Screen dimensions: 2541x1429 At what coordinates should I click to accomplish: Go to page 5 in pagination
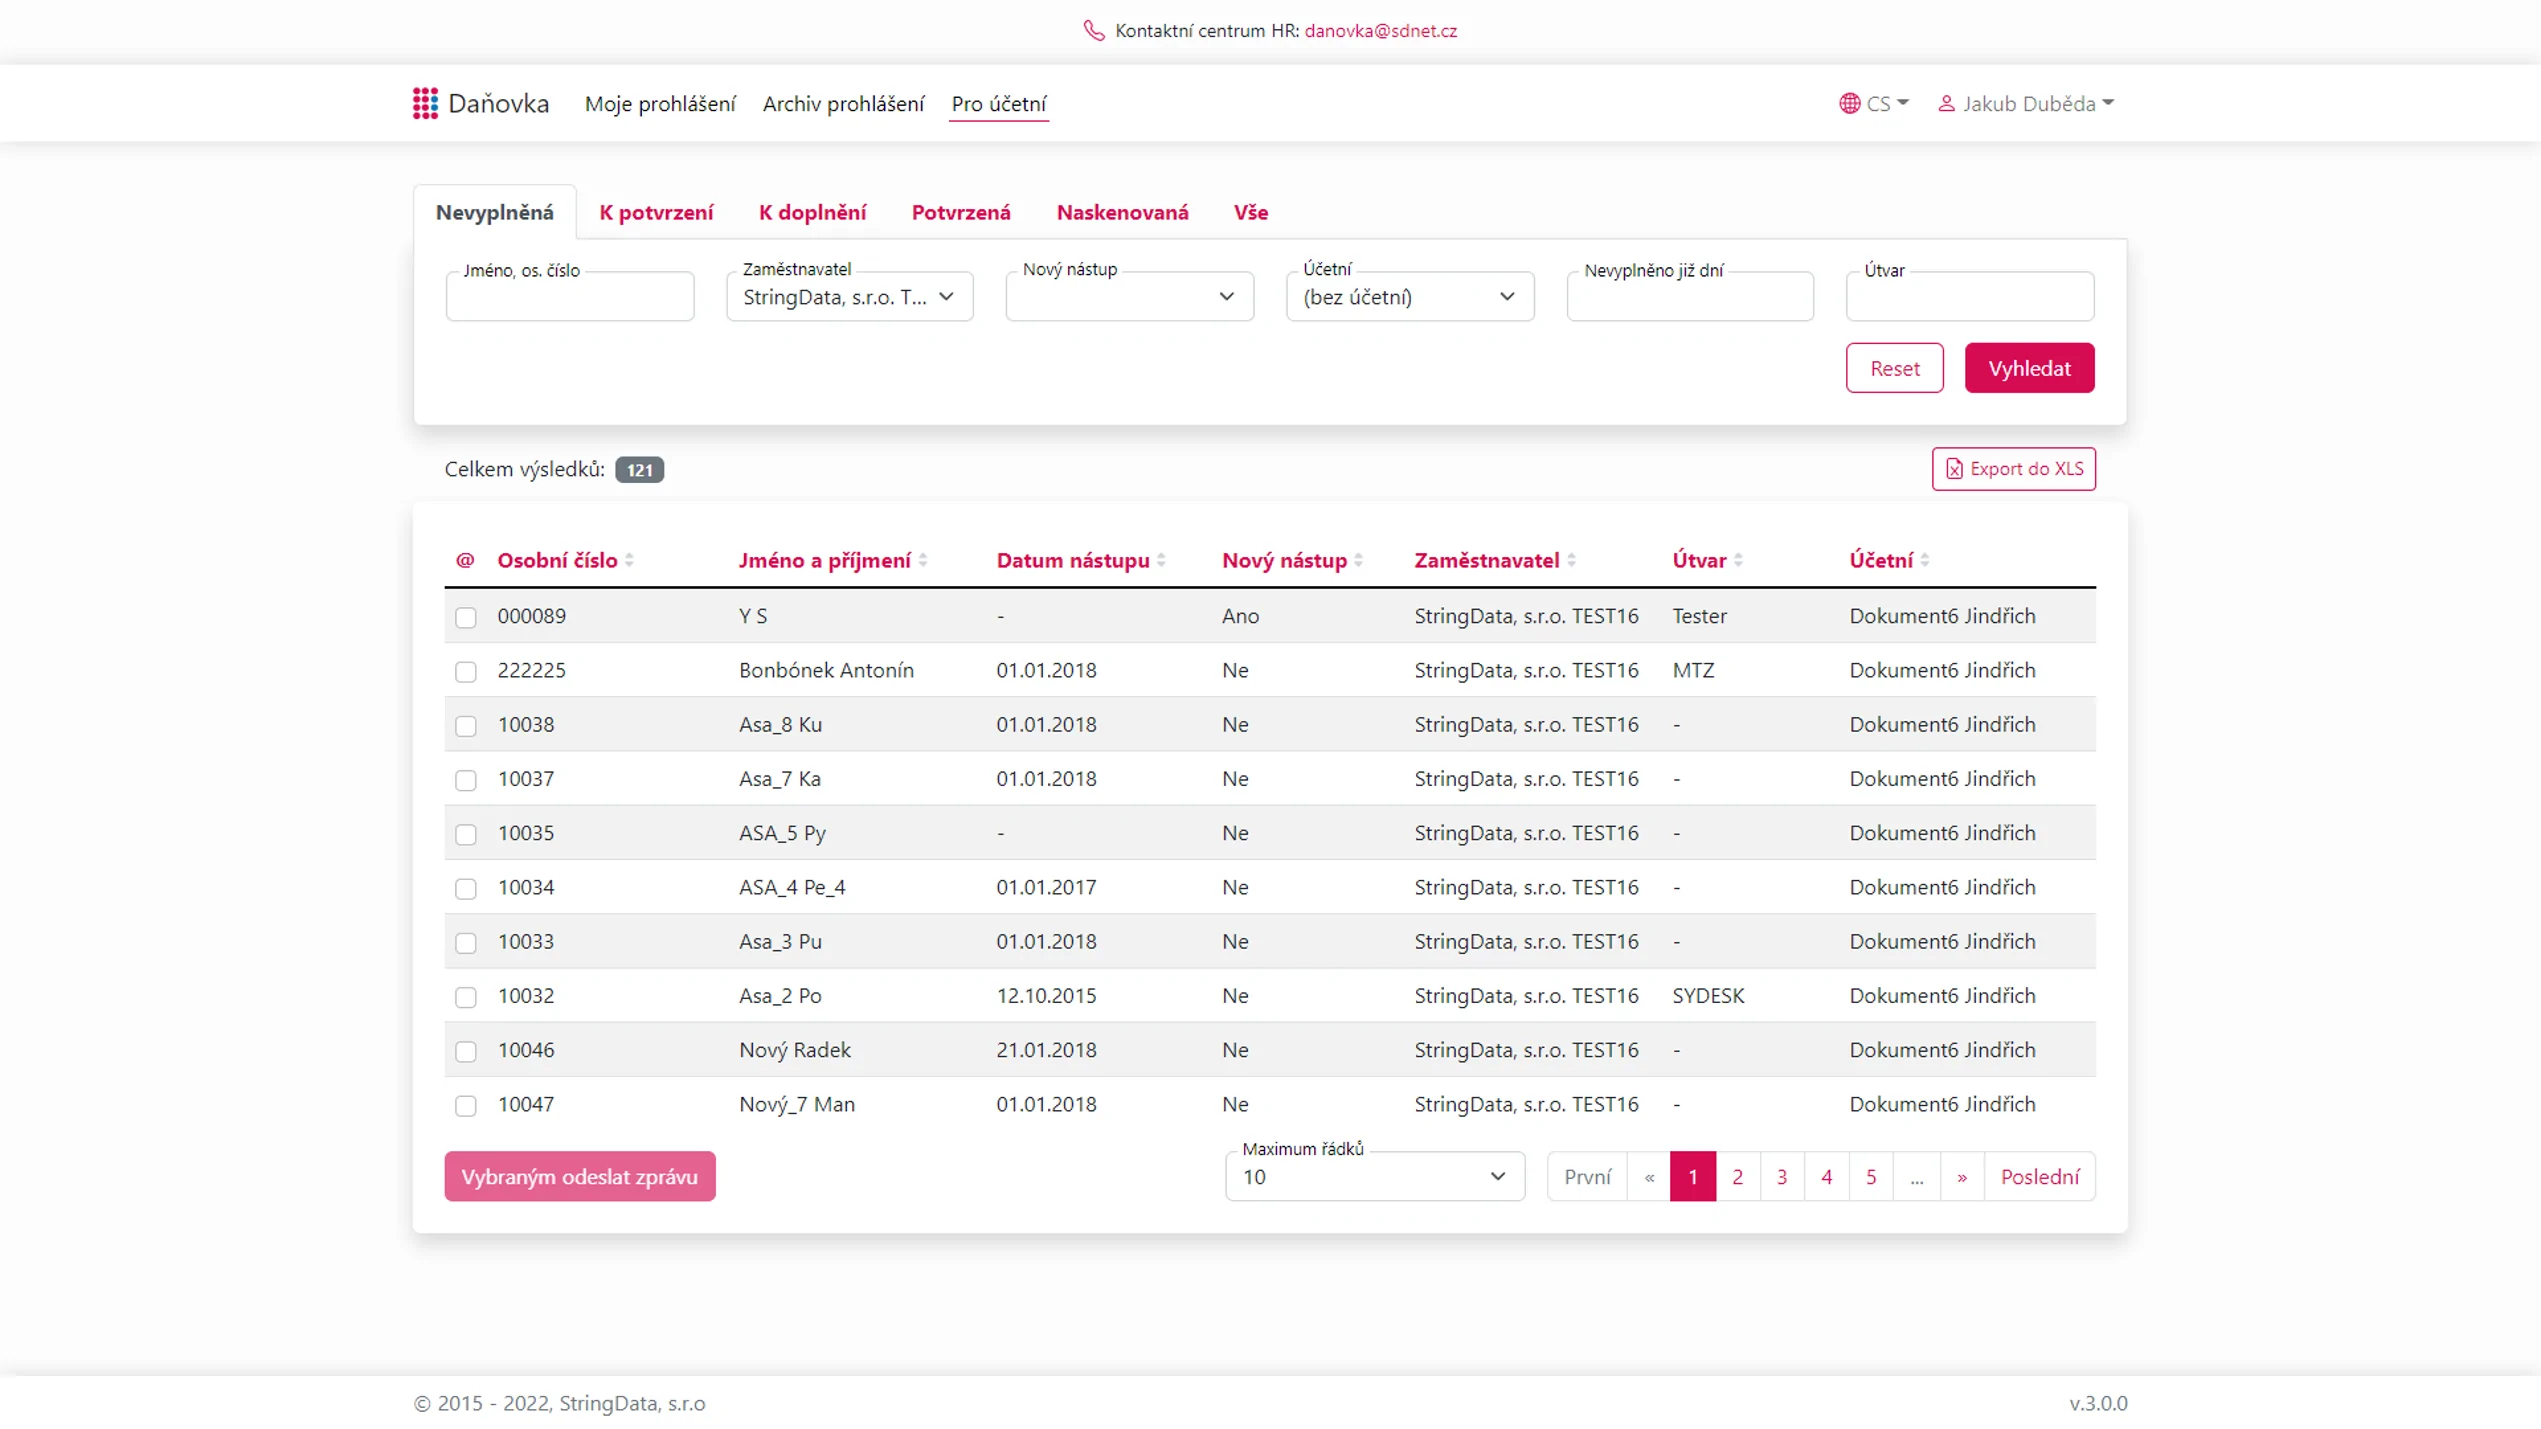pyautogui.click(x=1870, y=1176)
